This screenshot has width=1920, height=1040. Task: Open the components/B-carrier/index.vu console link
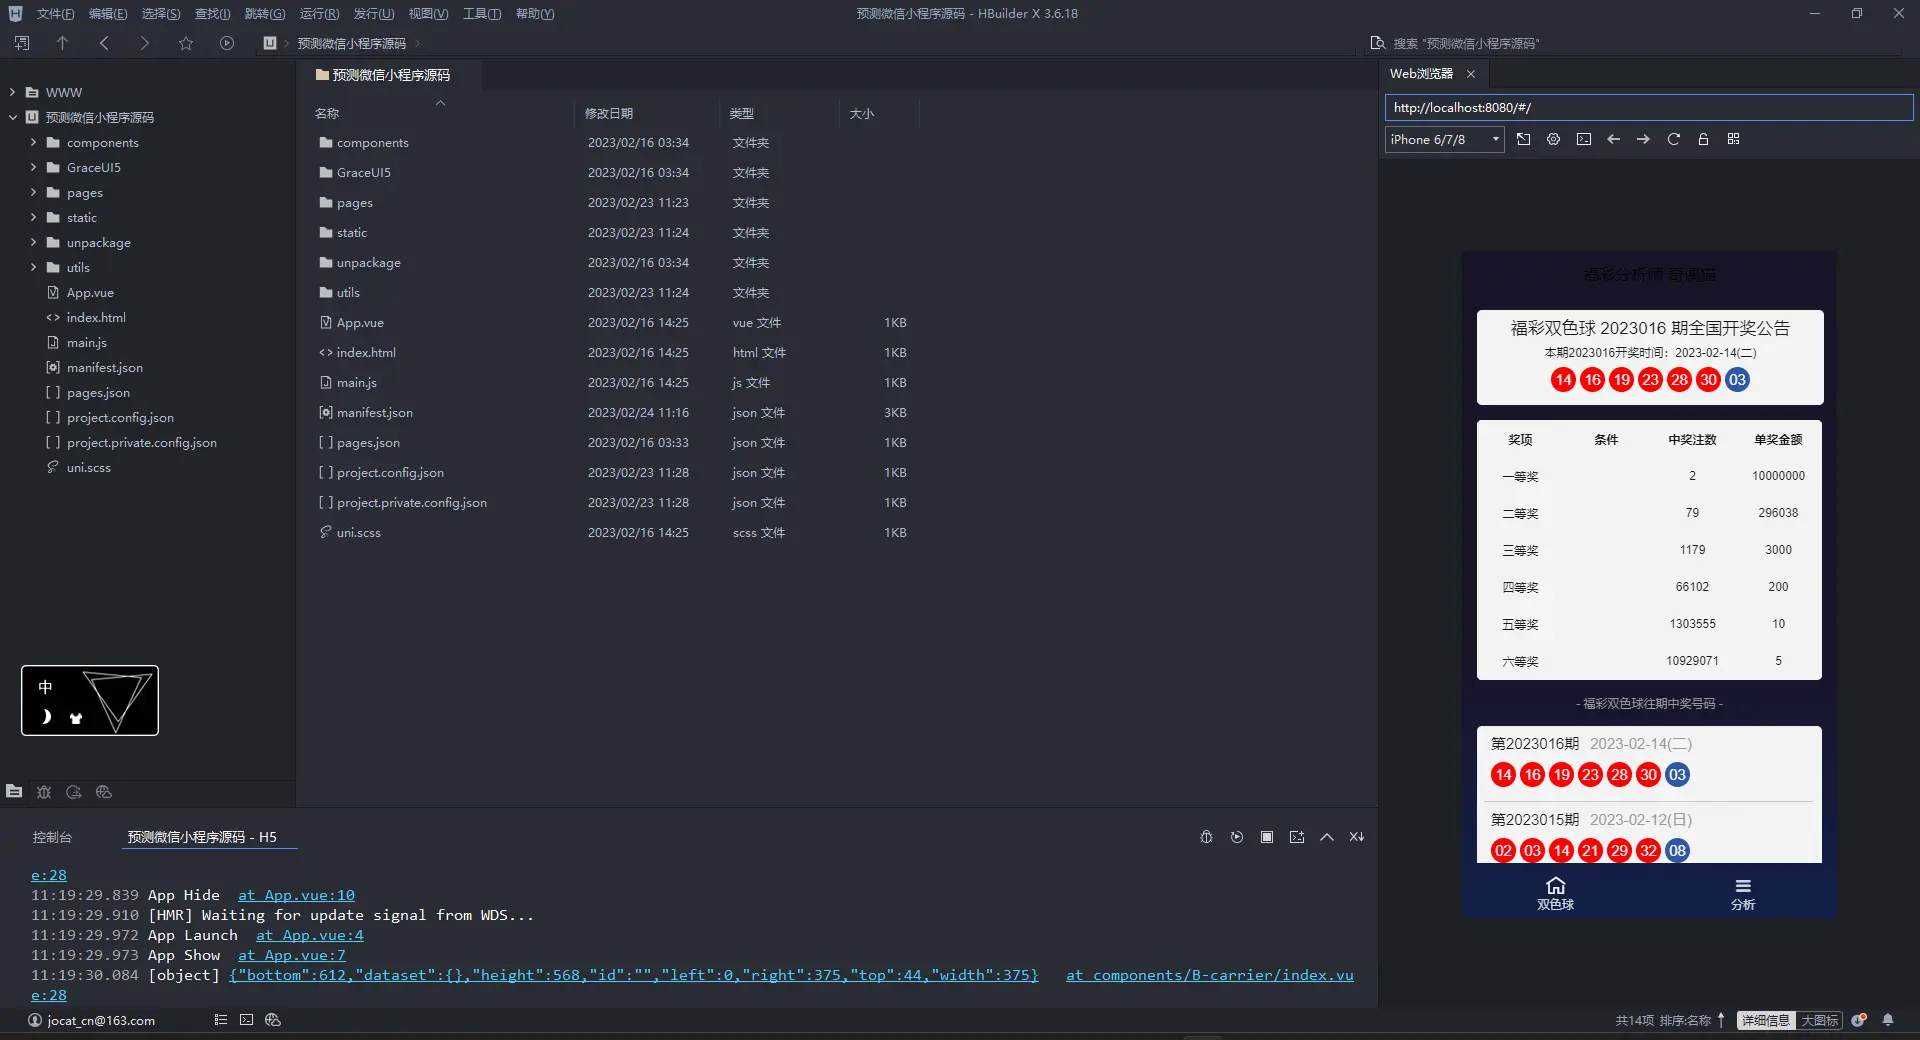pyautogui.click(x=1210, y=975)
